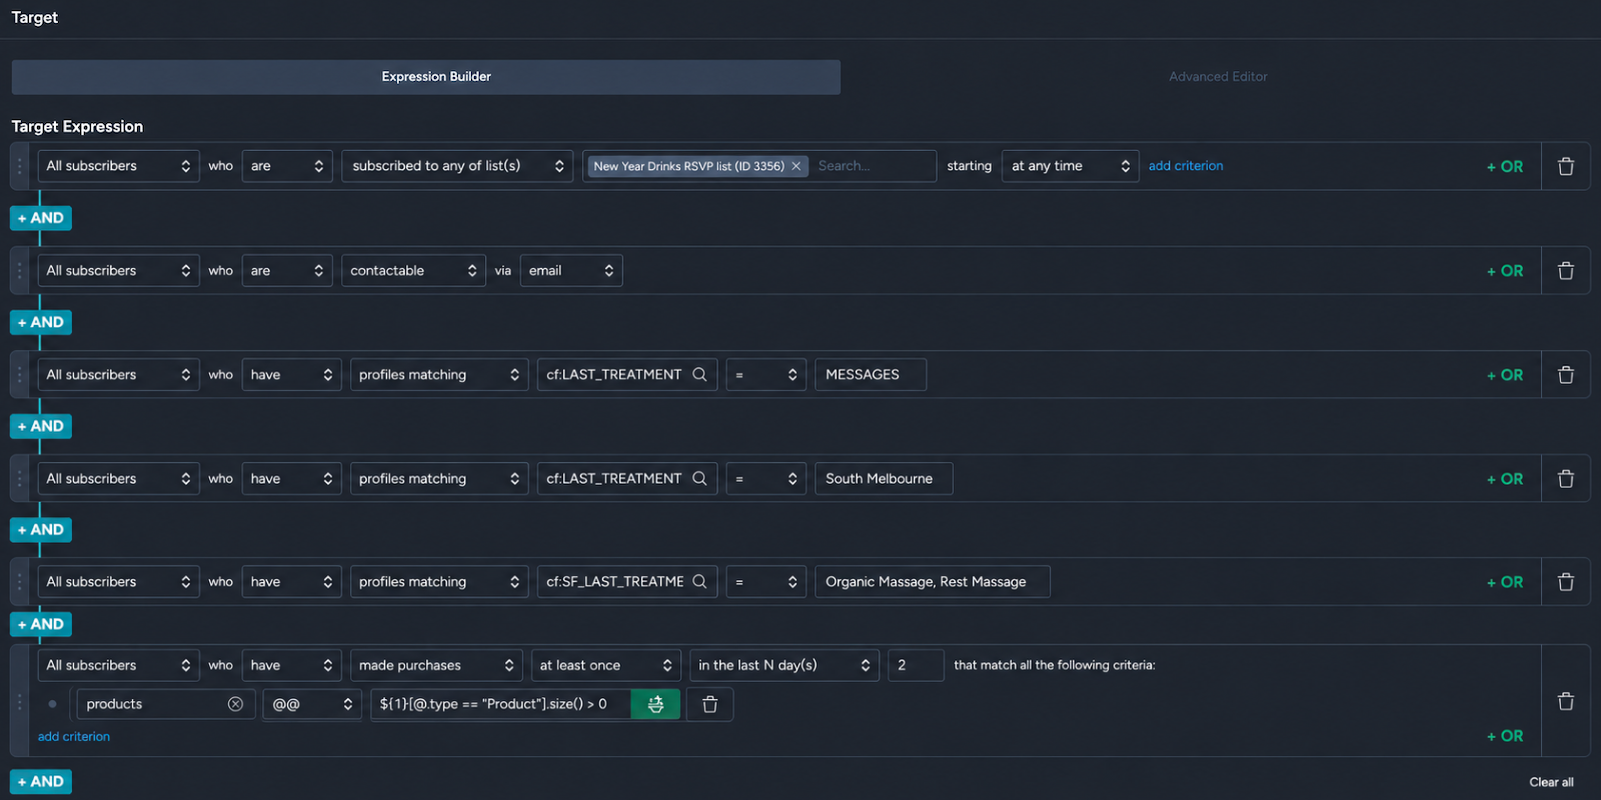Search field for the MESSAGES rule magnifier
This screenshot has width=1601, height=800.
pos(700,375)
